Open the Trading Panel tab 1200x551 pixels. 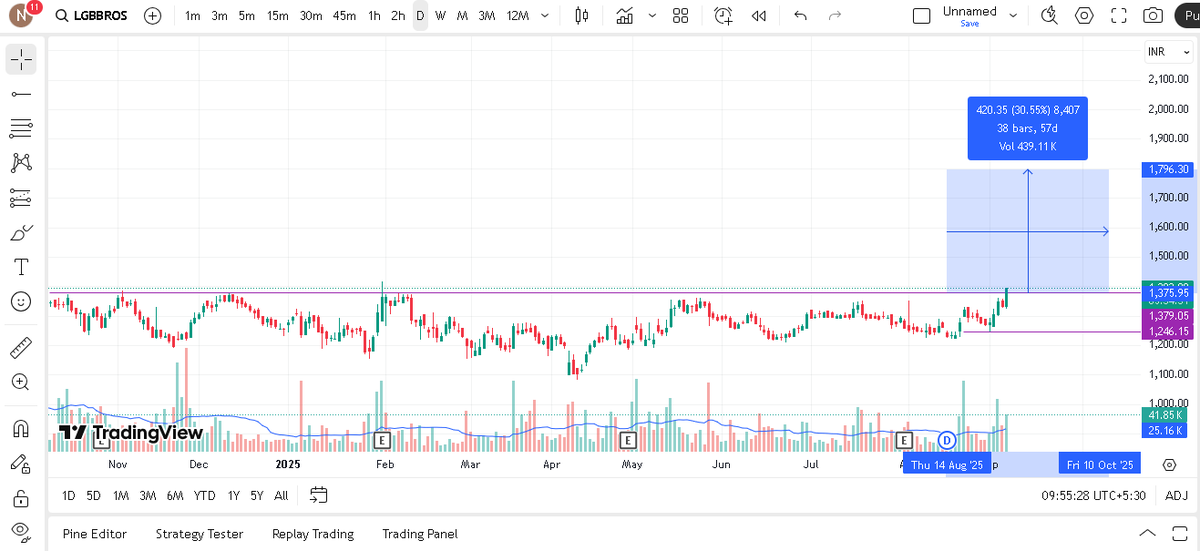point(420,534)
